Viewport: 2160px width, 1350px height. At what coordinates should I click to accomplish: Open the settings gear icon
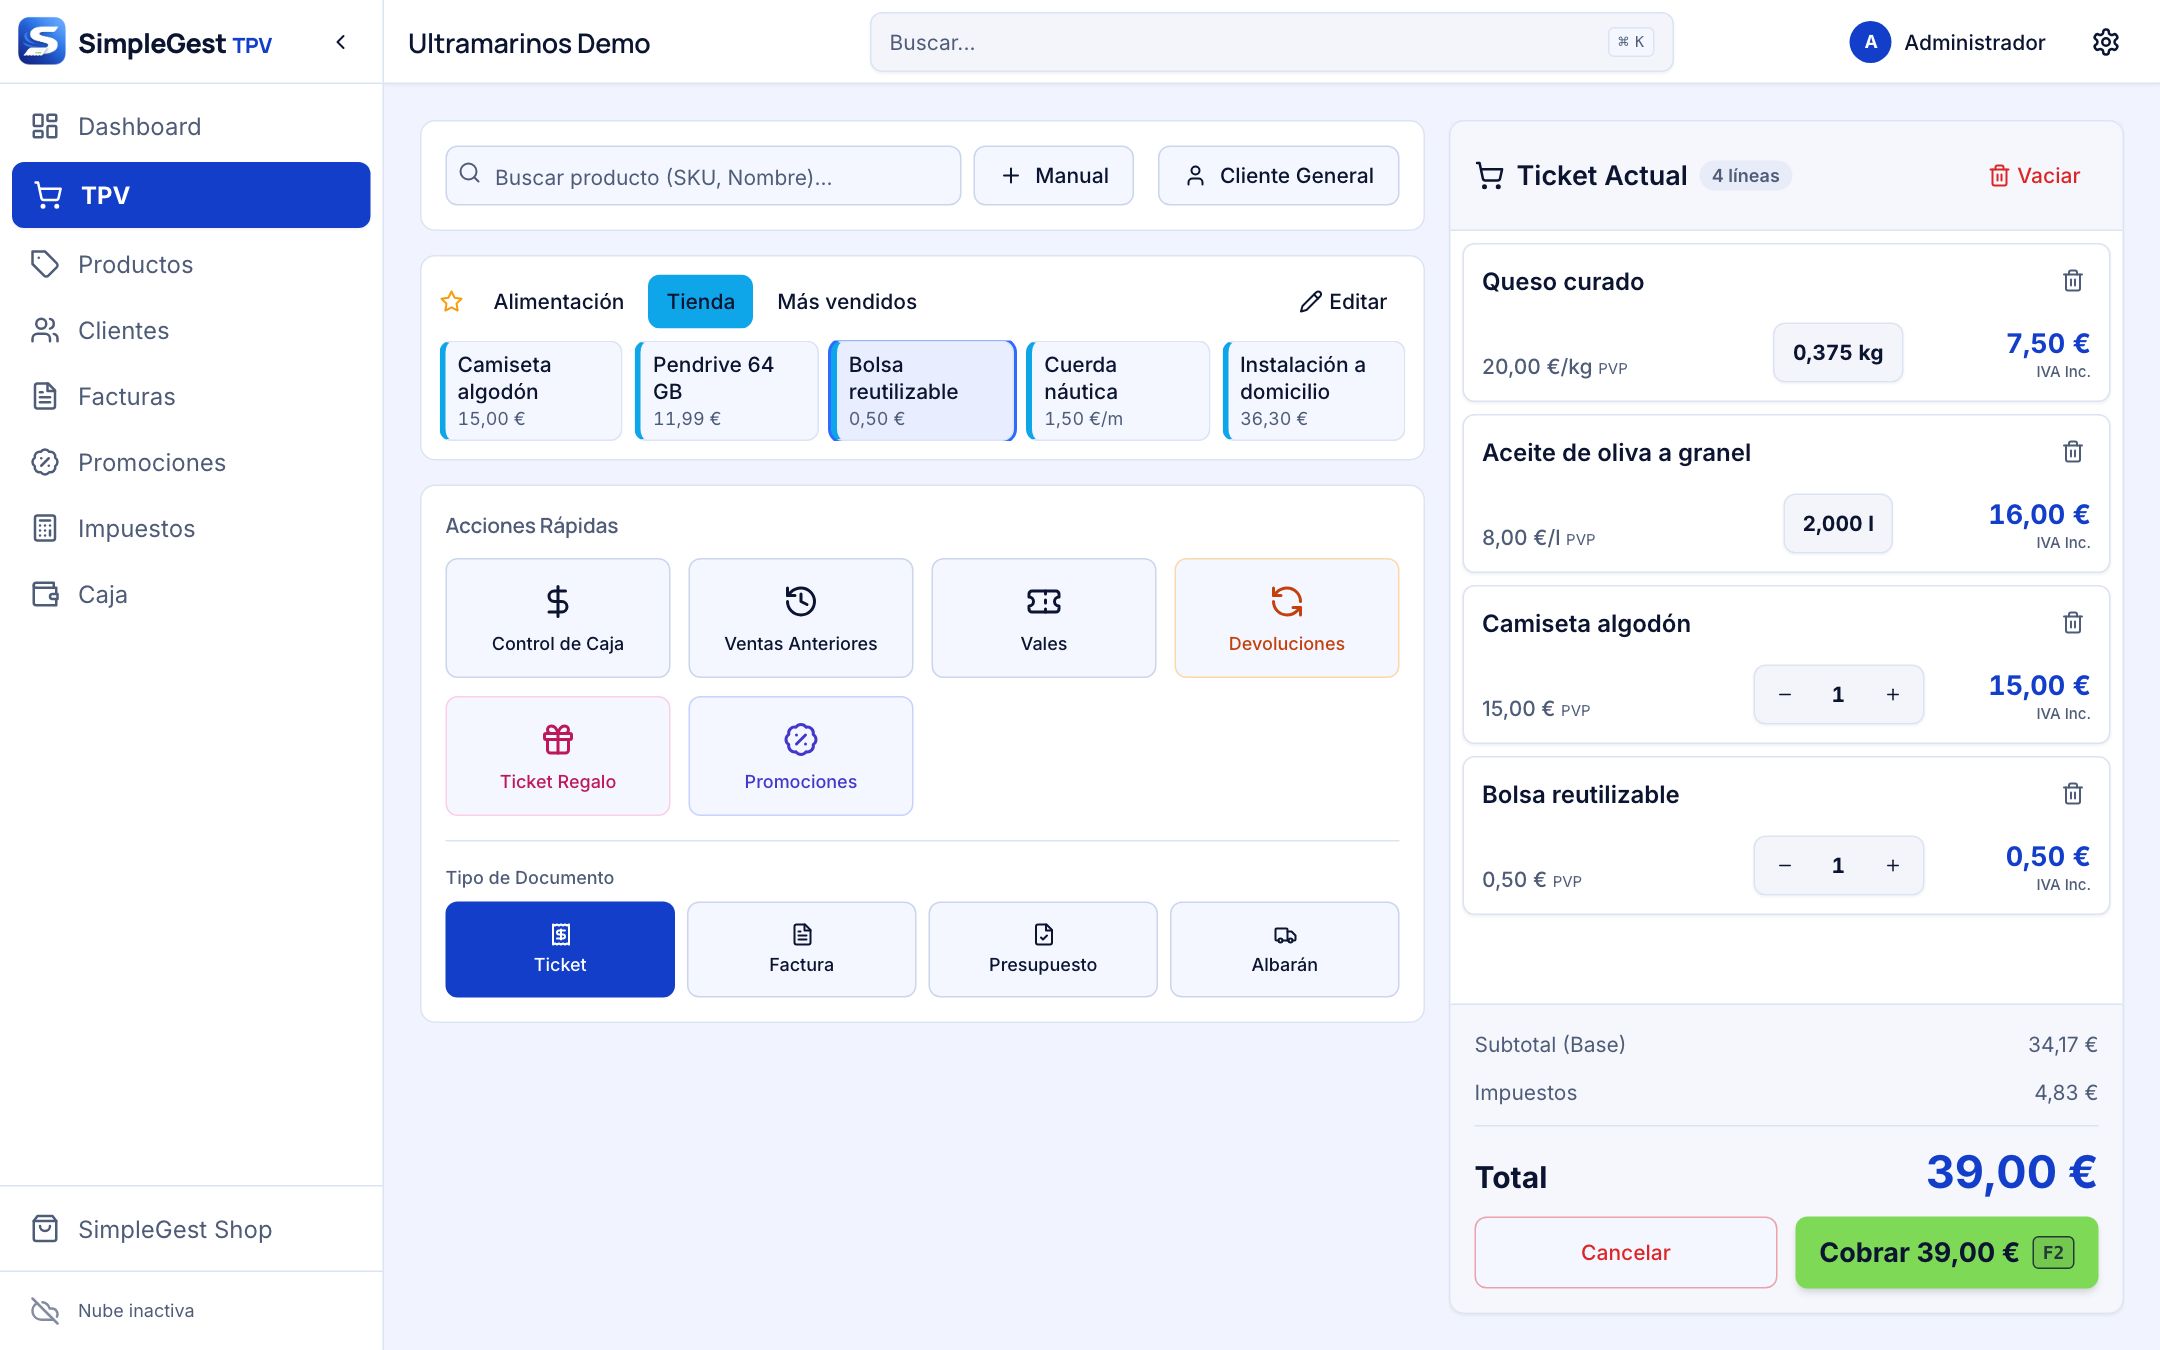point(2106,42)
